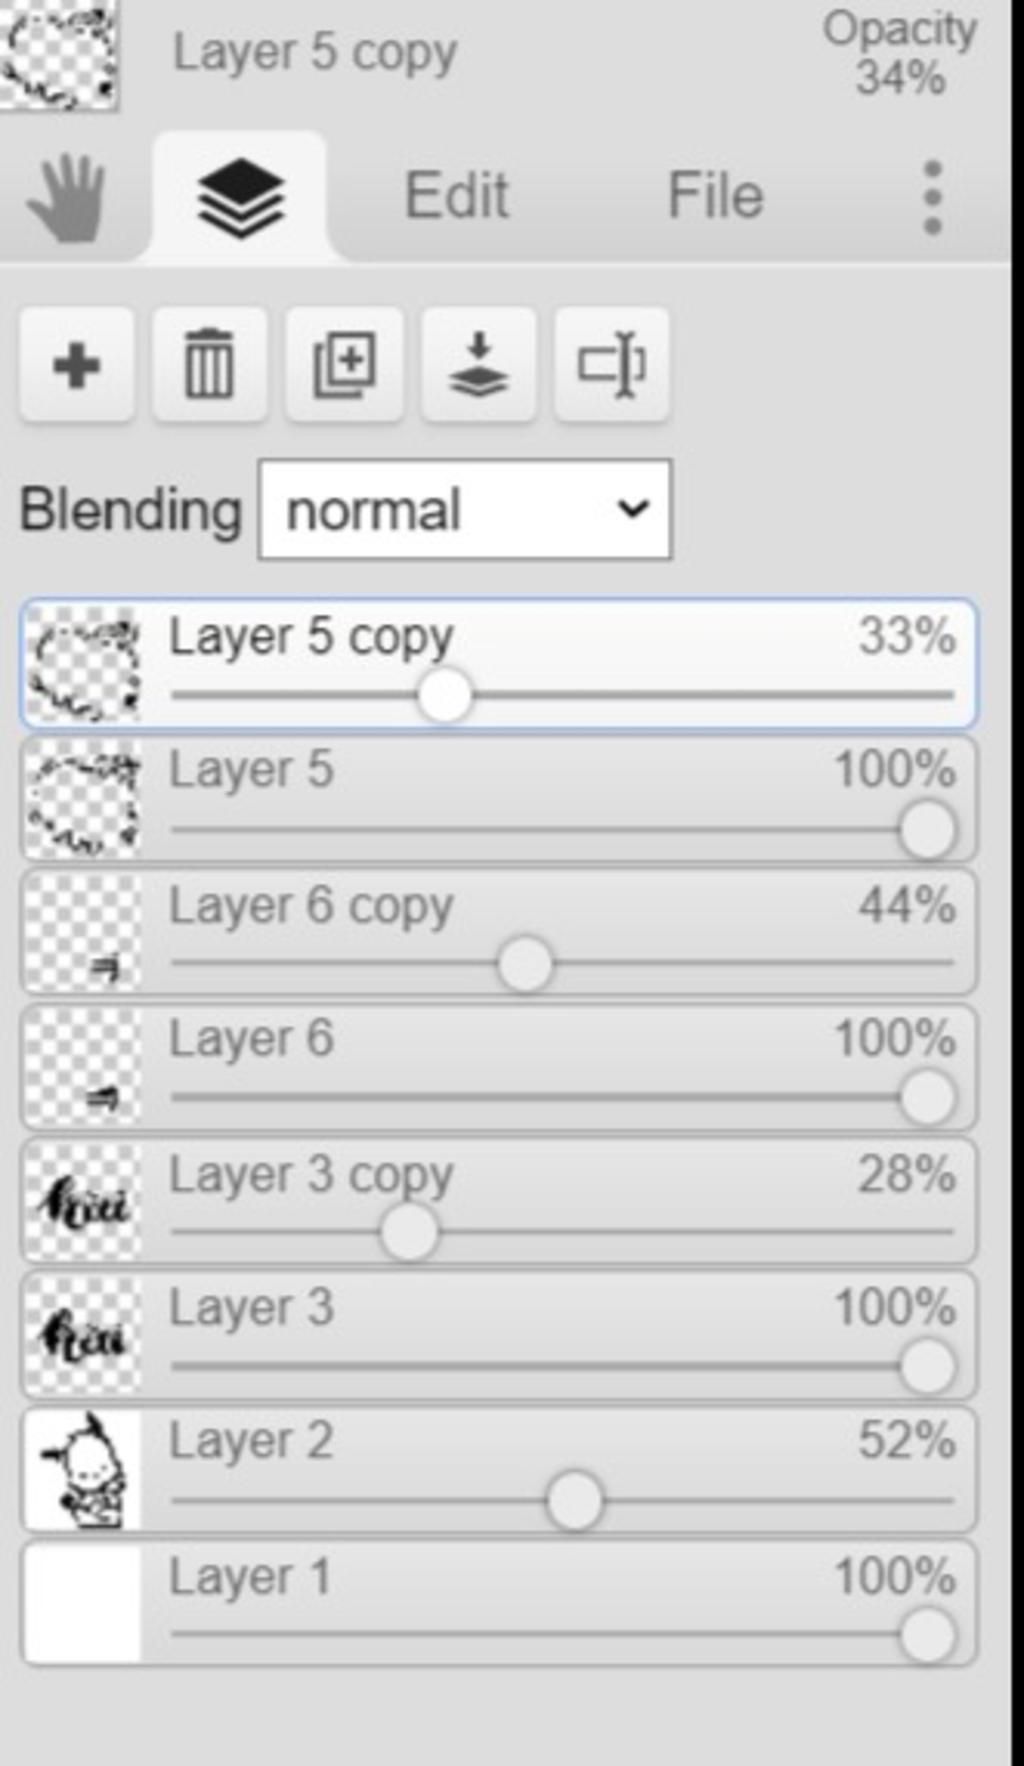1024x1766 pixels.
Task: Select Layer 1 white background thumbnail
Action: pyautogui.click(x=83, y=1605)
